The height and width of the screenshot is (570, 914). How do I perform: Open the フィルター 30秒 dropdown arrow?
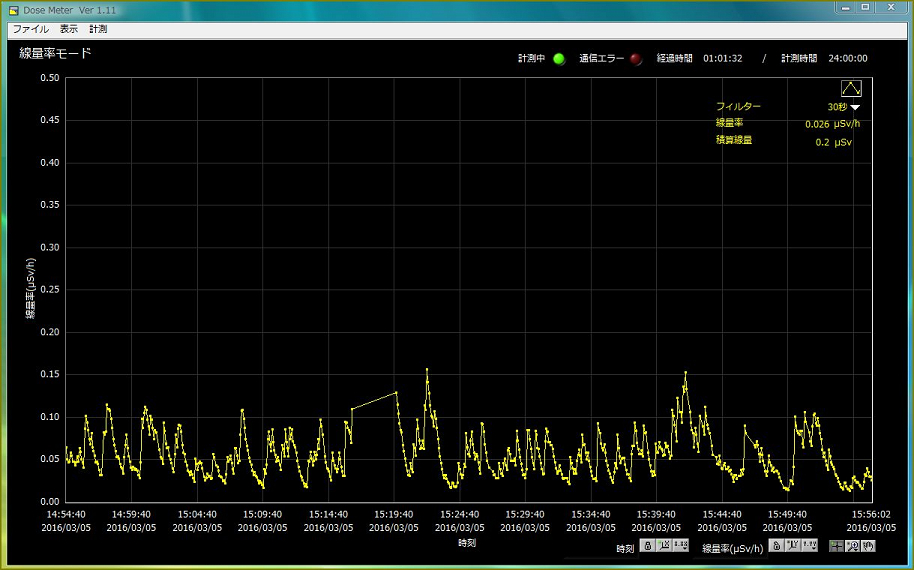pyautogui.click(x=855, y=107)
